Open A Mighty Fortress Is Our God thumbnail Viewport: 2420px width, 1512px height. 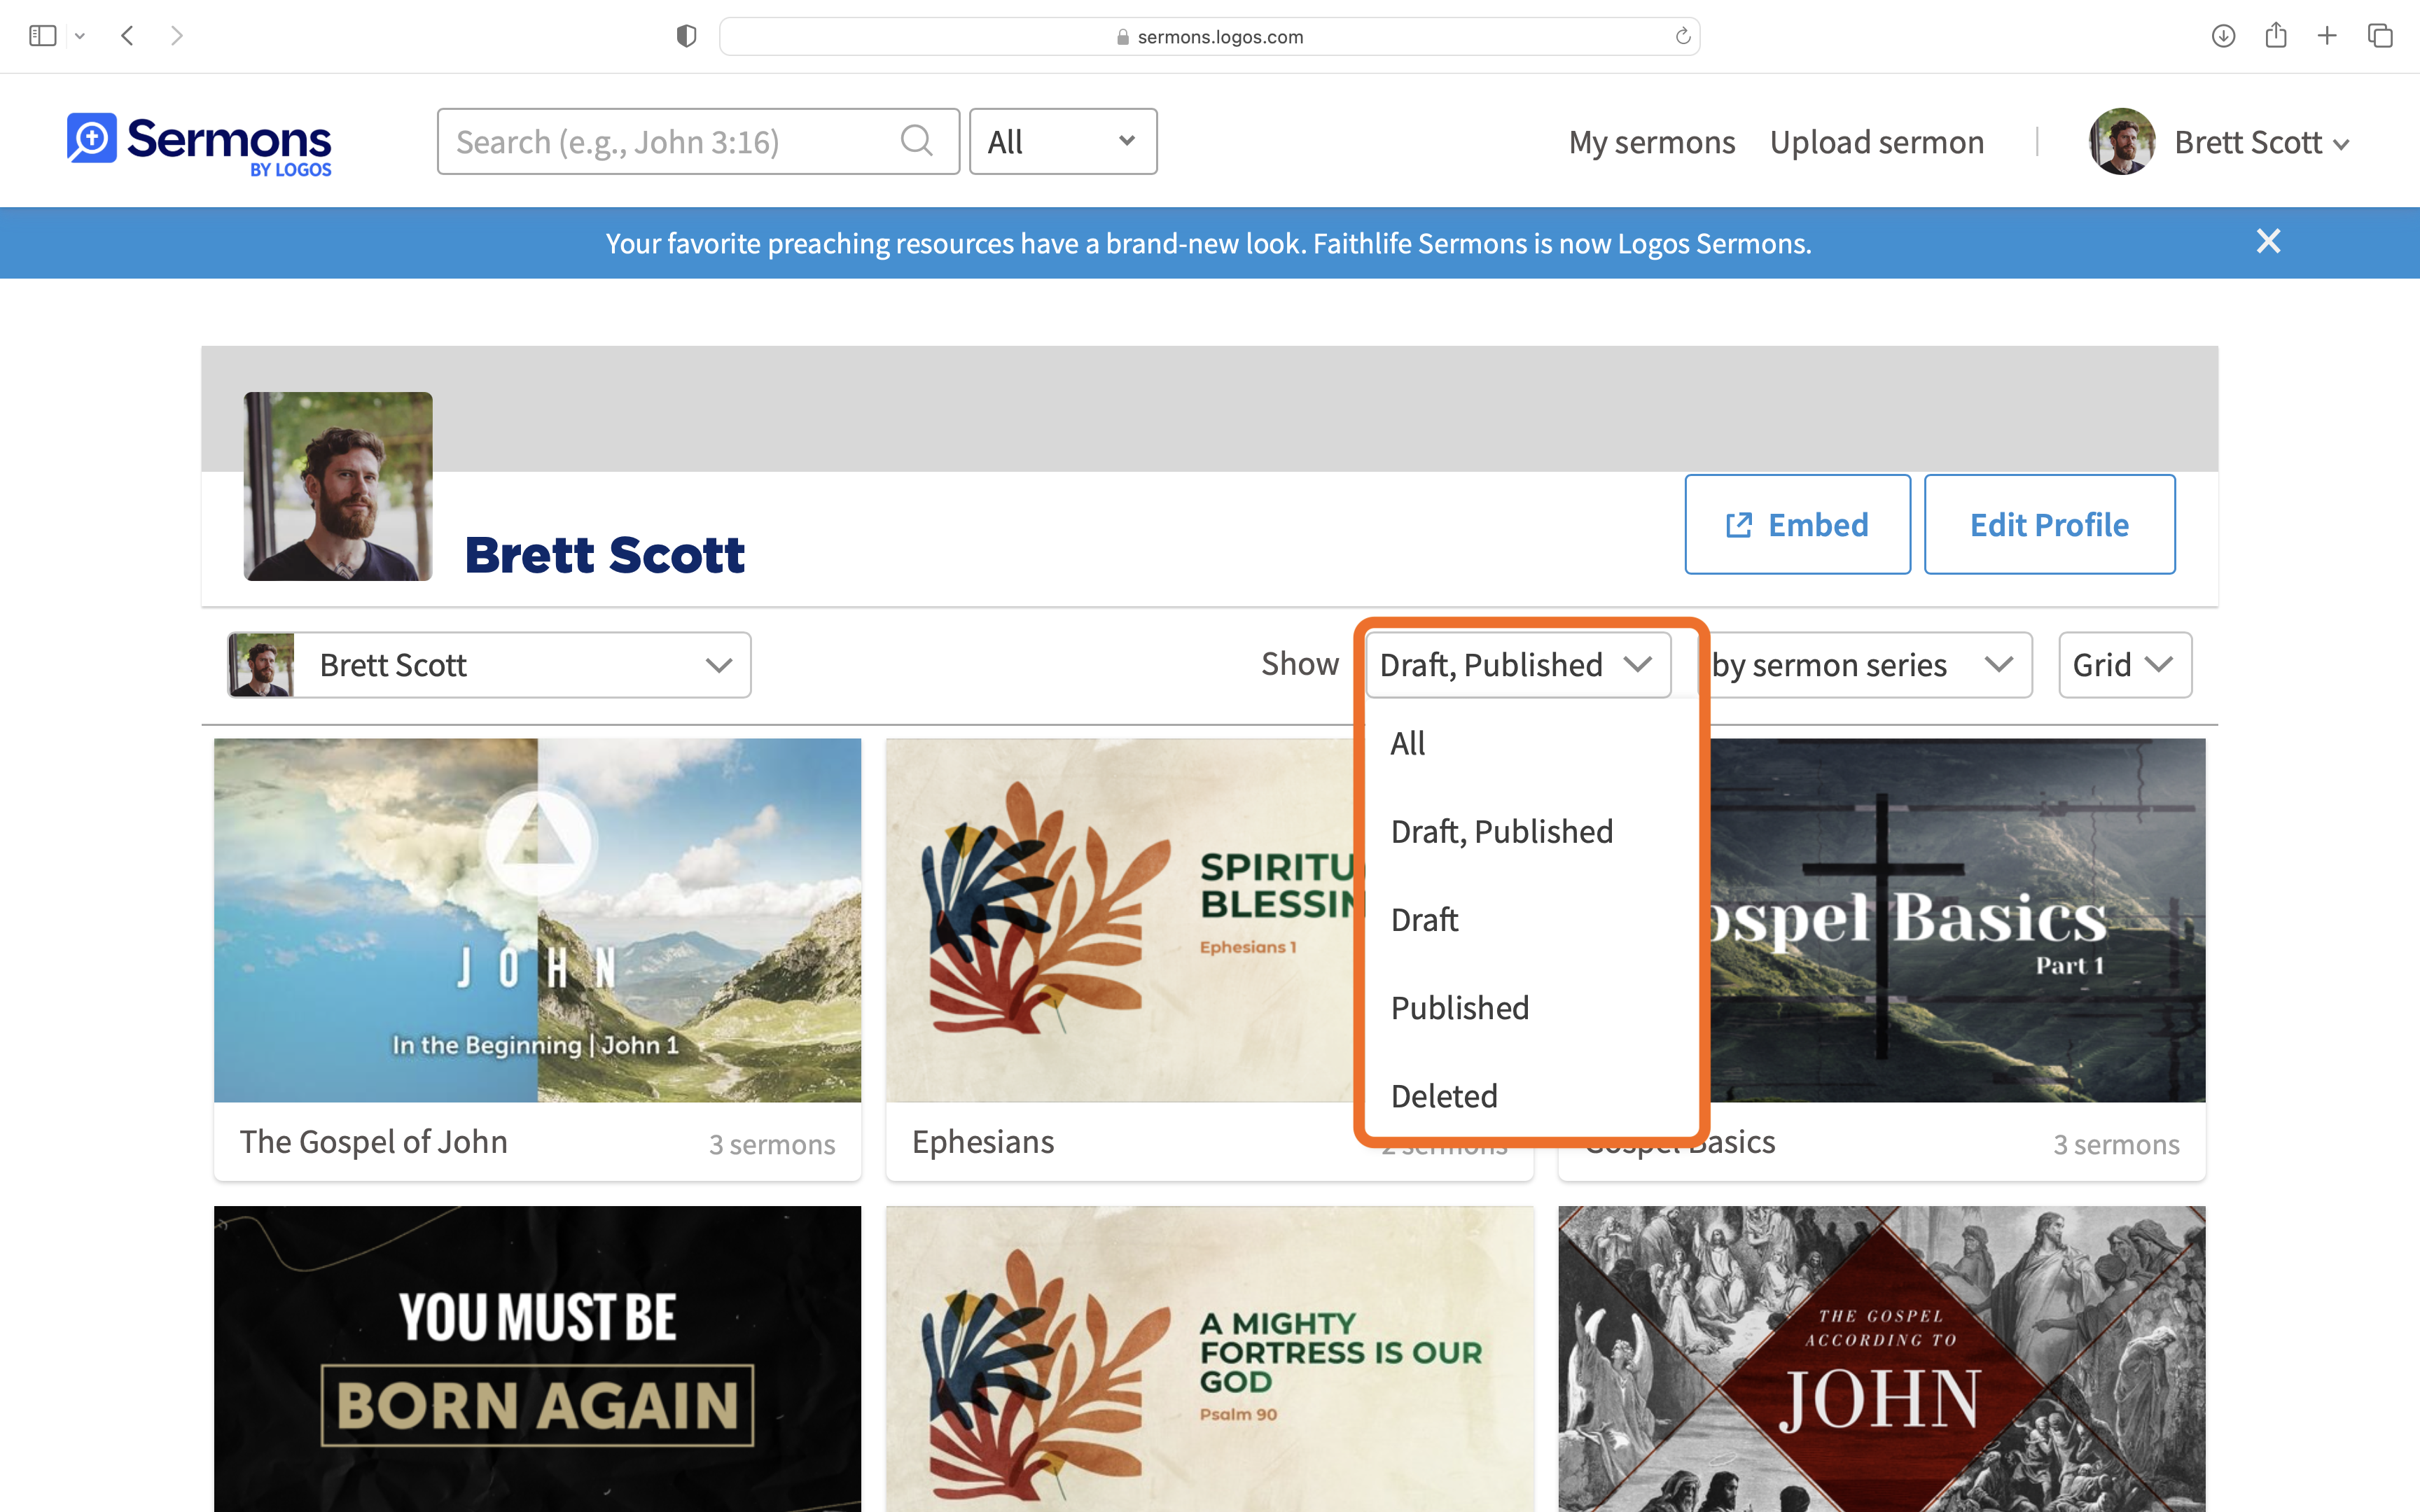pos(1210,1358)
